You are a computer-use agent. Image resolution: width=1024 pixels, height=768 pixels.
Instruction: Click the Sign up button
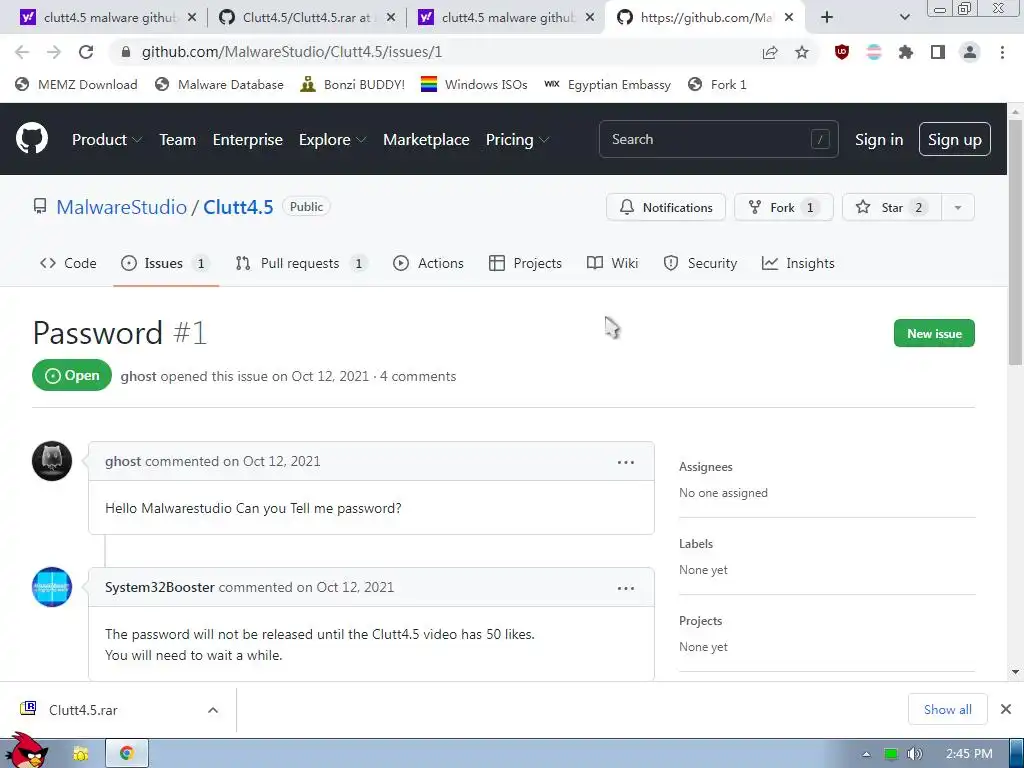[x=955, y=139]
